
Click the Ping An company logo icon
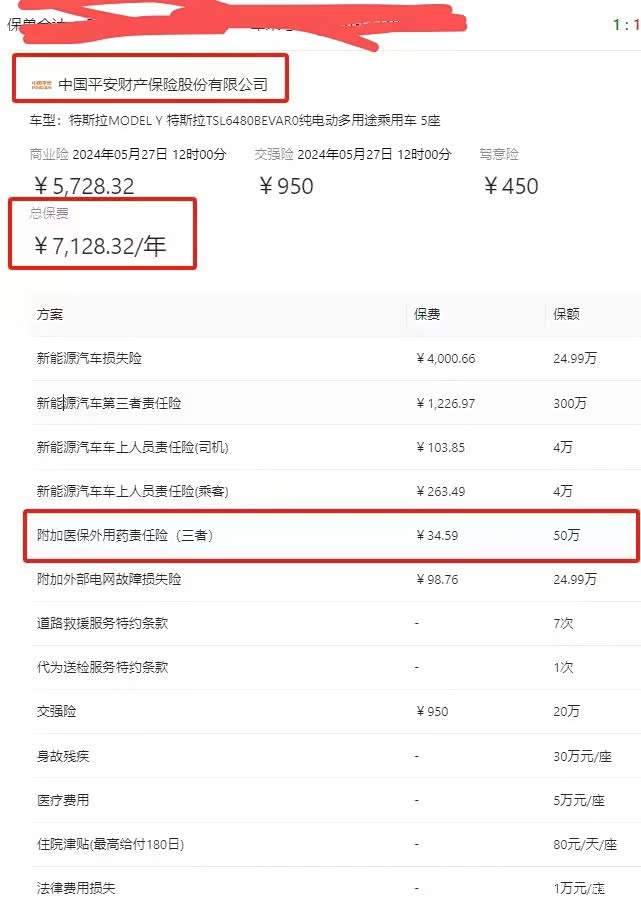(x=41, y=85)
